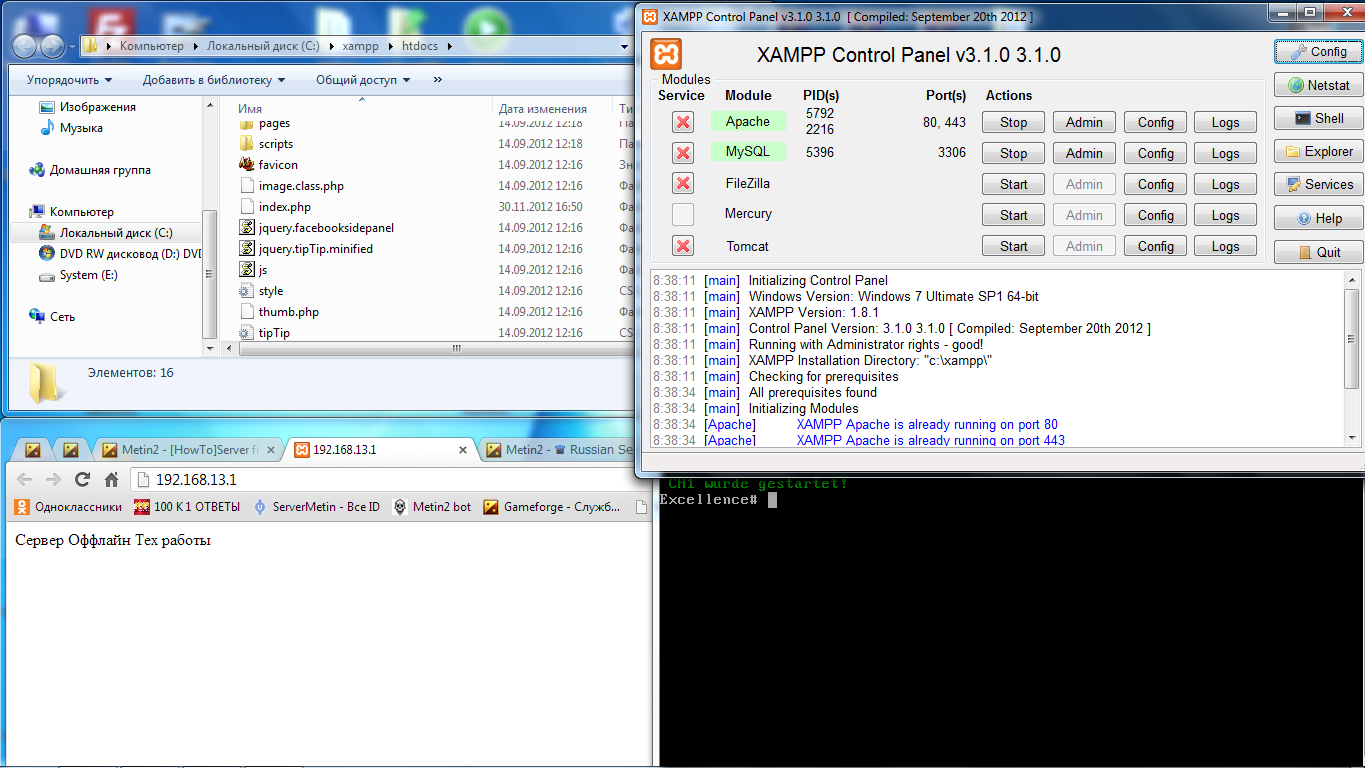1366x768 pixels.
Task: Select Домашняя группа in sidebar
Action: click(x=90, y=170)
